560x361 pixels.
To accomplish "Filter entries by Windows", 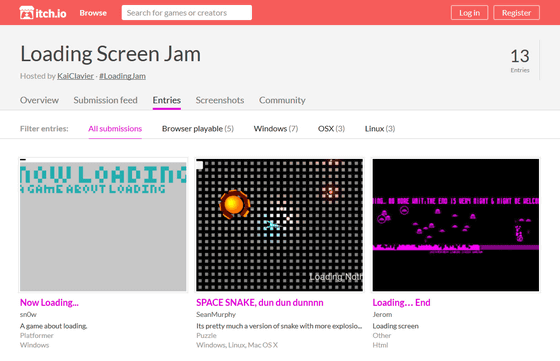I will [x=276, y=129].
